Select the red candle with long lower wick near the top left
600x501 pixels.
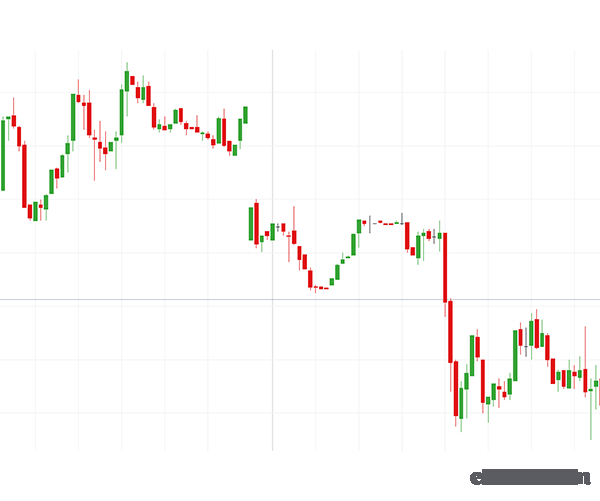point(95,155)
